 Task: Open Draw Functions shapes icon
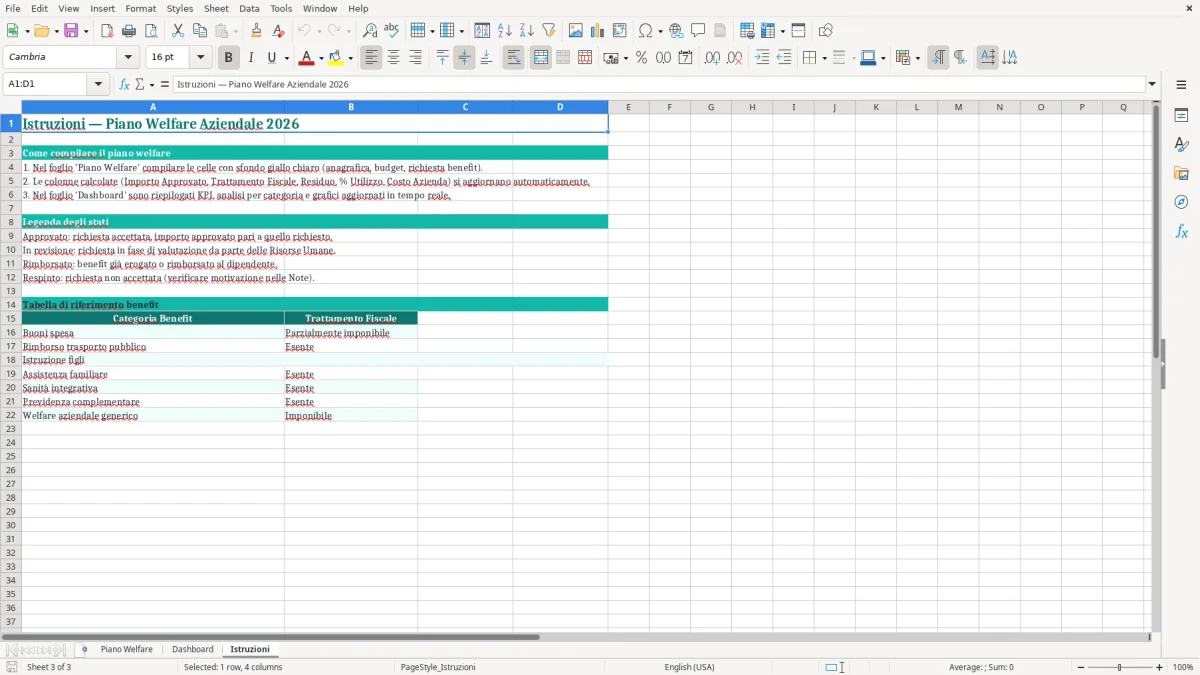pyautogui.click(x=826, y=31)
